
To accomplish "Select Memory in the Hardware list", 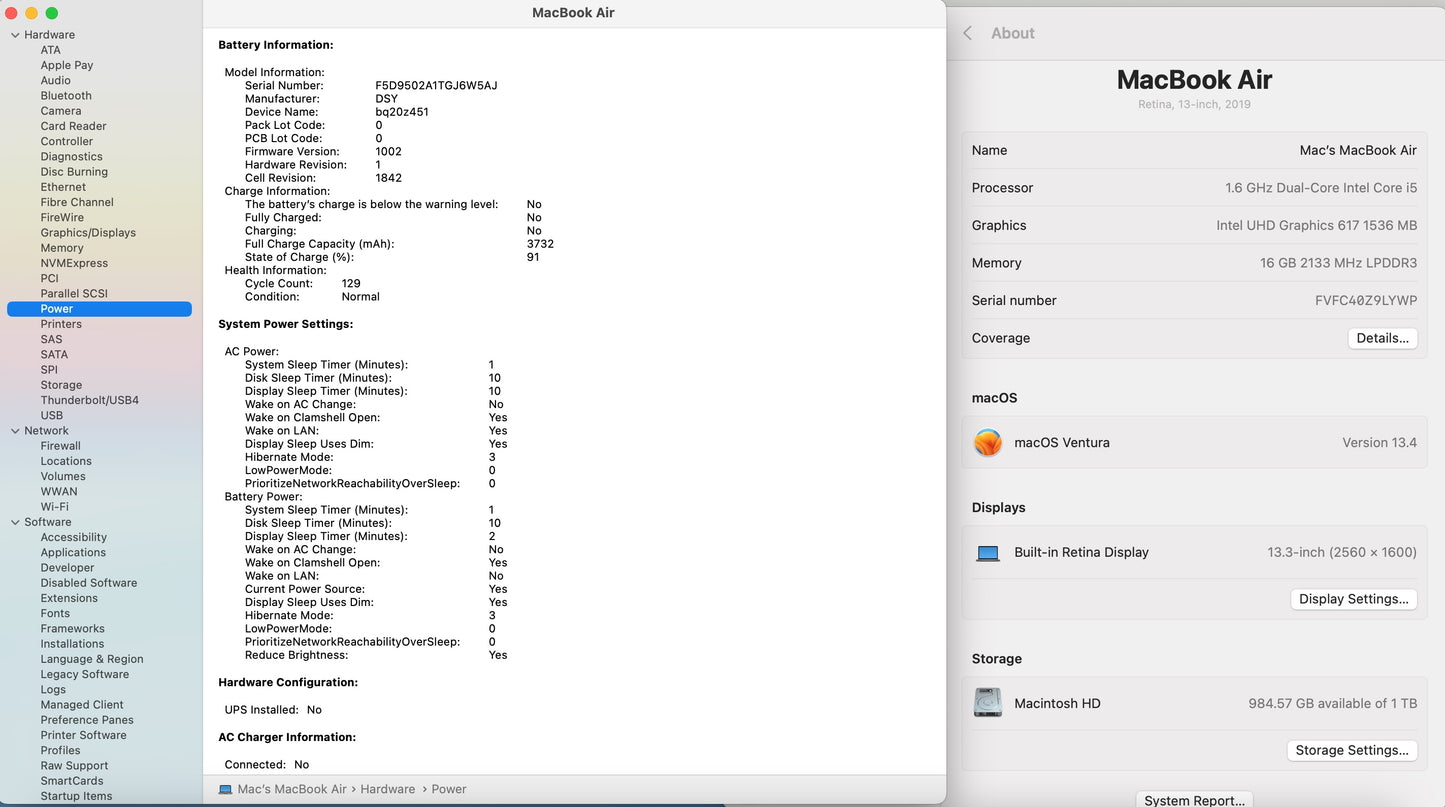I will coord(62,248).
